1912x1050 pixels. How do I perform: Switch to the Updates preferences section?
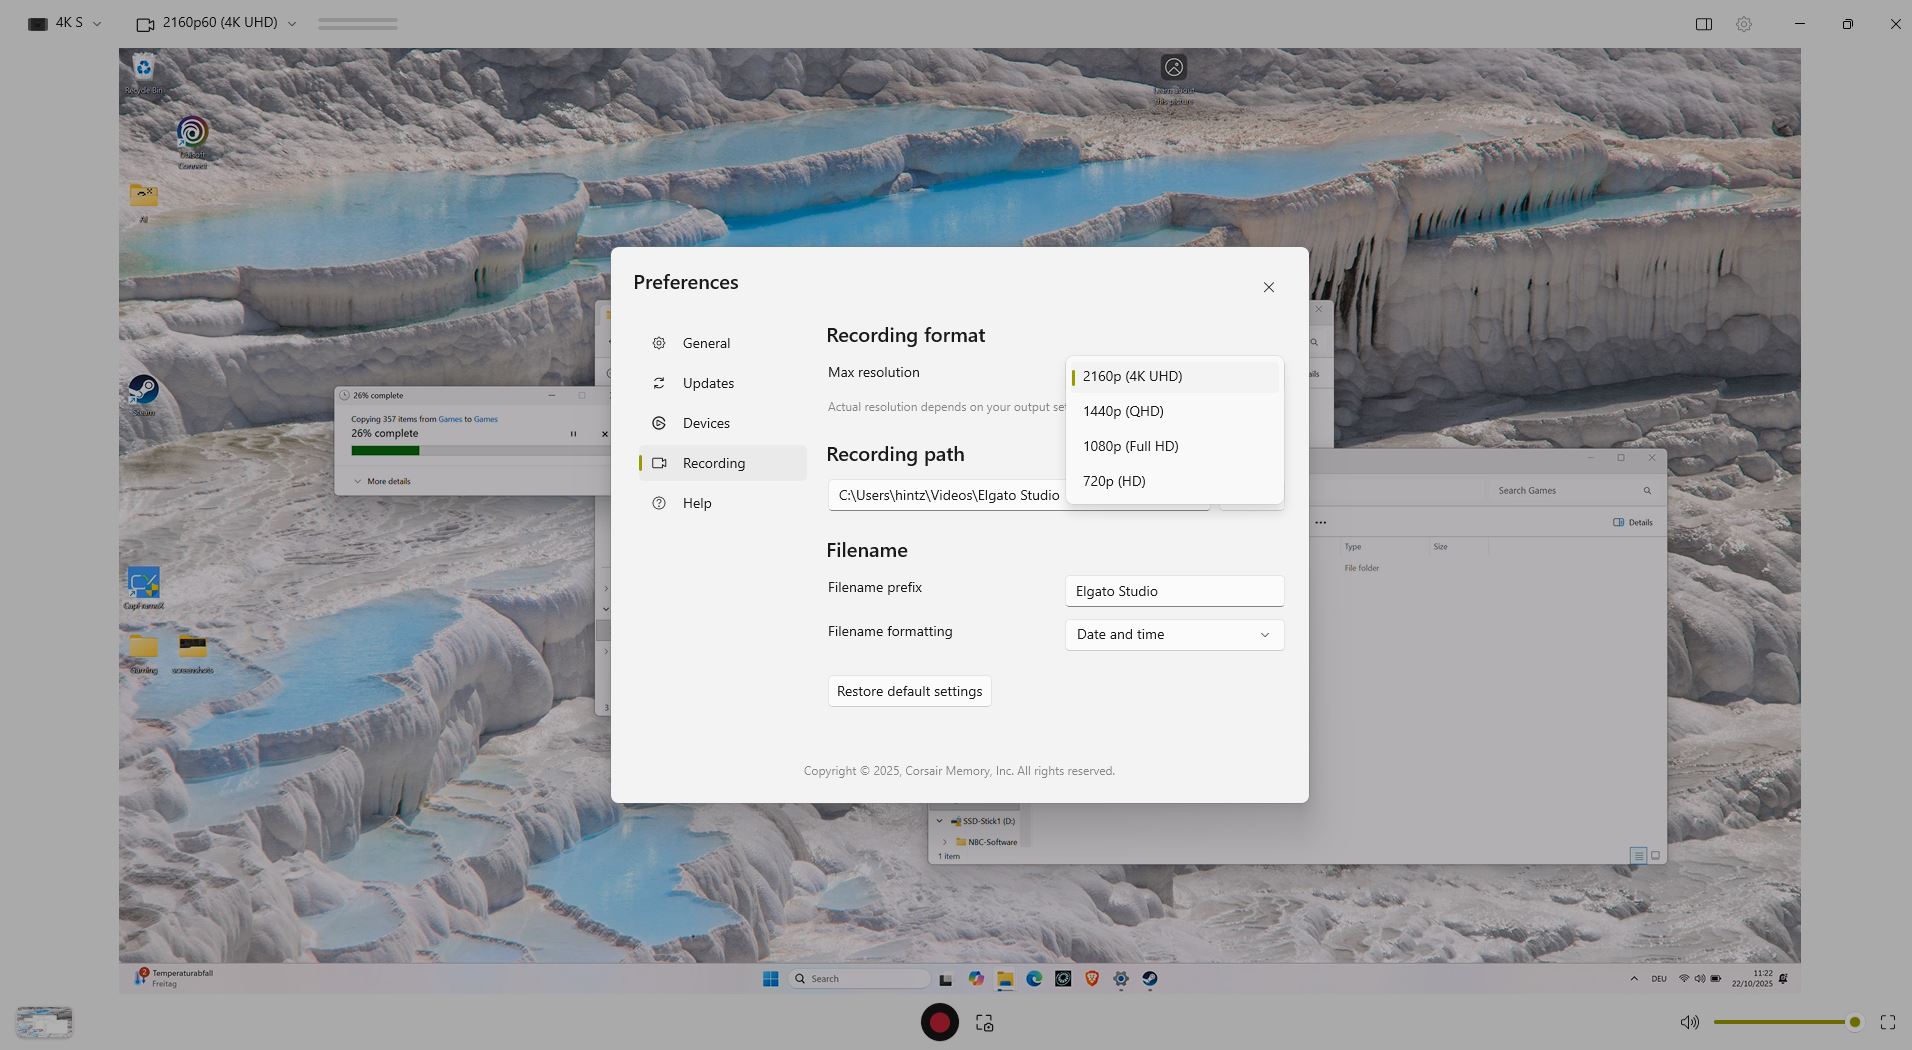tap(708, 383)
